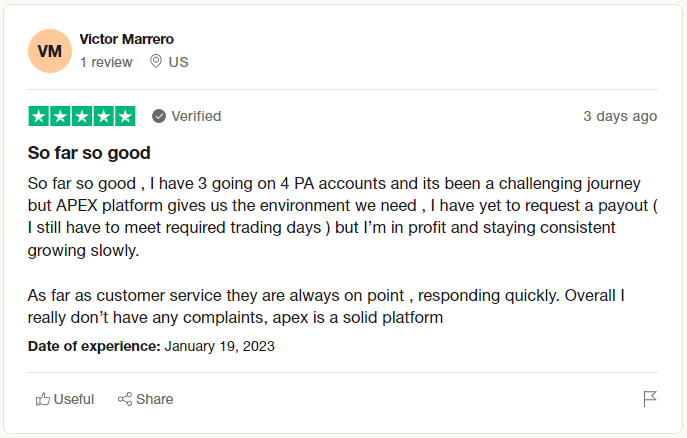
Task: Share this review
Action: 145,399
